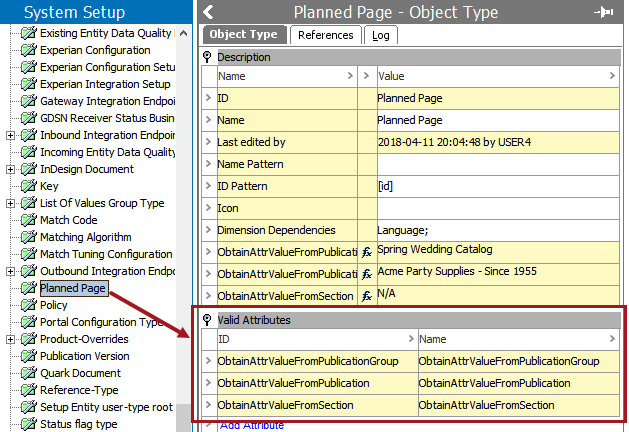
Task: Click the ObtainAttrValueFromPublication ID cell in Valid Attributes
Action: [x=317, y=383]
